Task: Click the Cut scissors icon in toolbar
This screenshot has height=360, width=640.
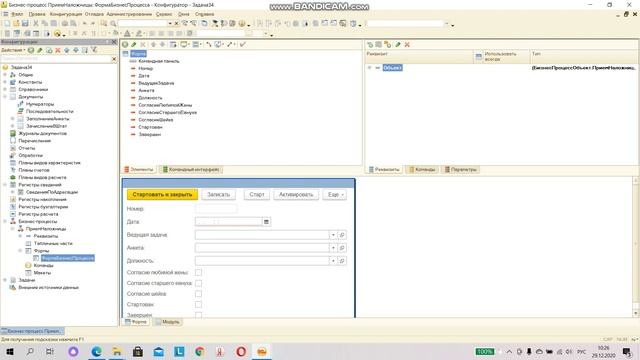Action: 36,24
